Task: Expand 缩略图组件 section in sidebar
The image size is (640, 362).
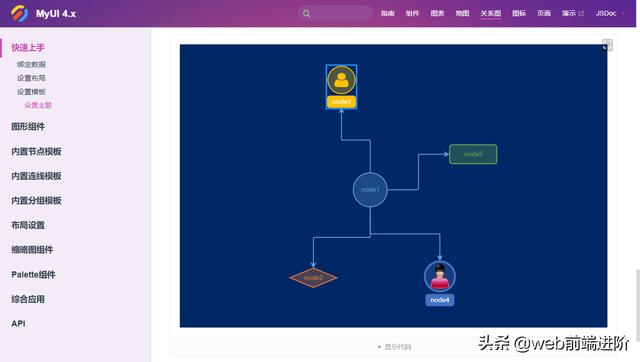Action: [x=32, y=250]
